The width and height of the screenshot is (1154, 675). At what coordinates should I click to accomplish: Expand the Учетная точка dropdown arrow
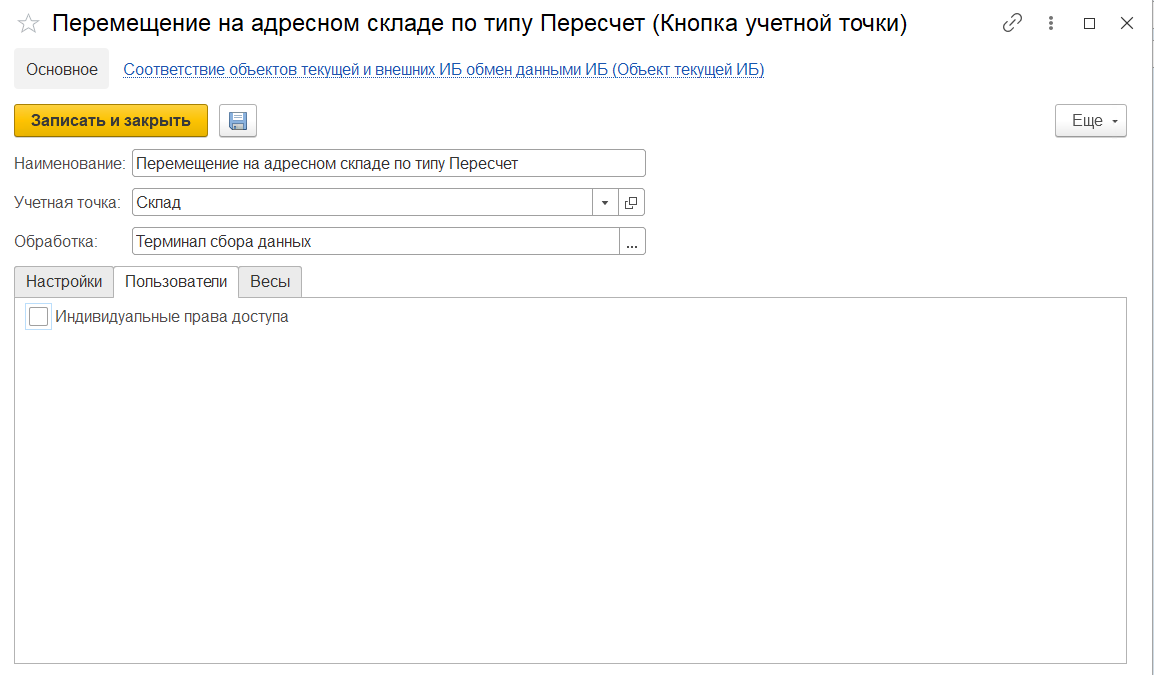605,202
